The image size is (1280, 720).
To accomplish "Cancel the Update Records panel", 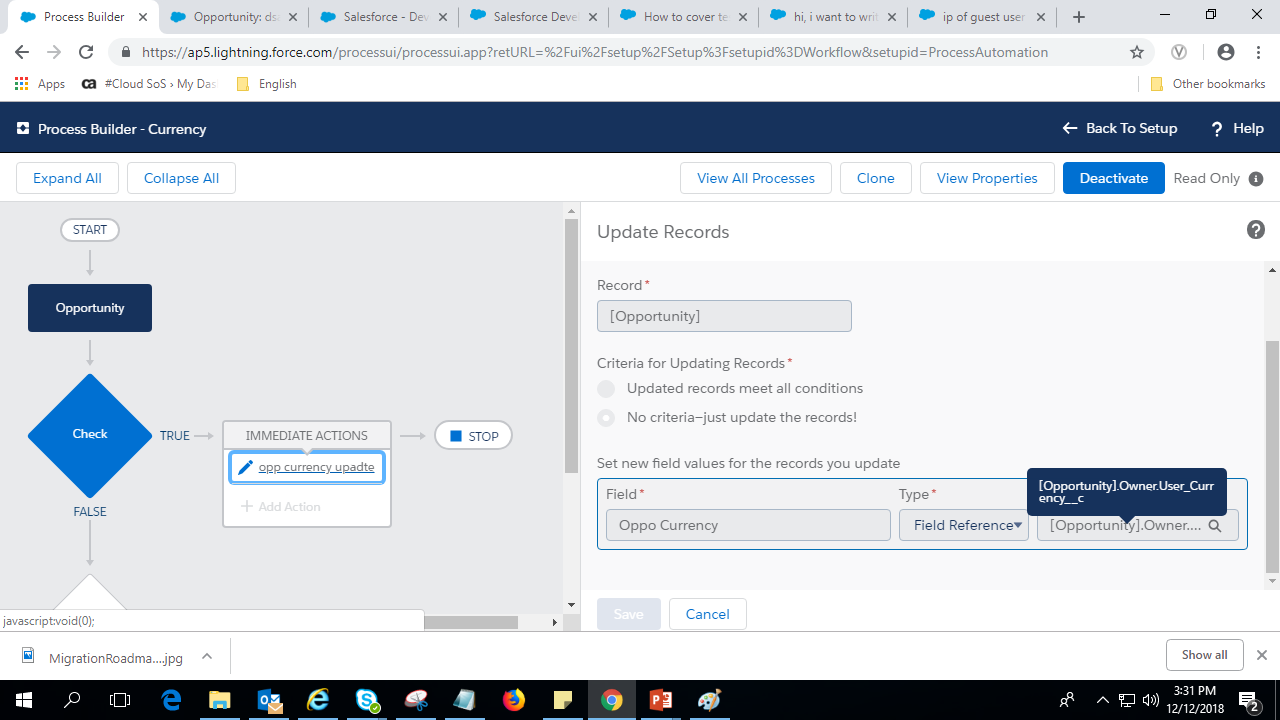I will click(707, 614).
